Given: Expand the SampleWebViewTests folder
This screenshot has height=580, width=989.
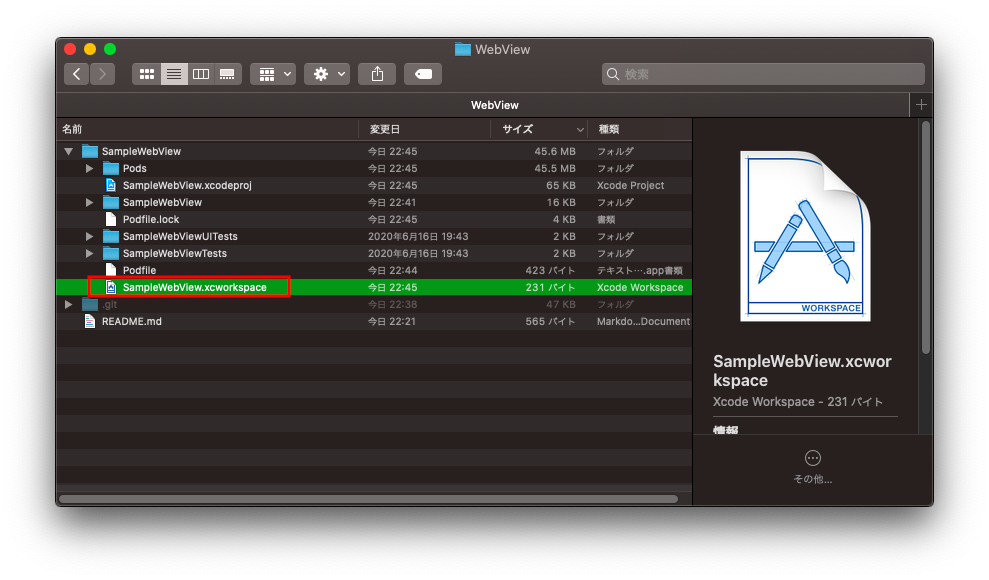Looking at the screenshot, I should click(90, 253).
